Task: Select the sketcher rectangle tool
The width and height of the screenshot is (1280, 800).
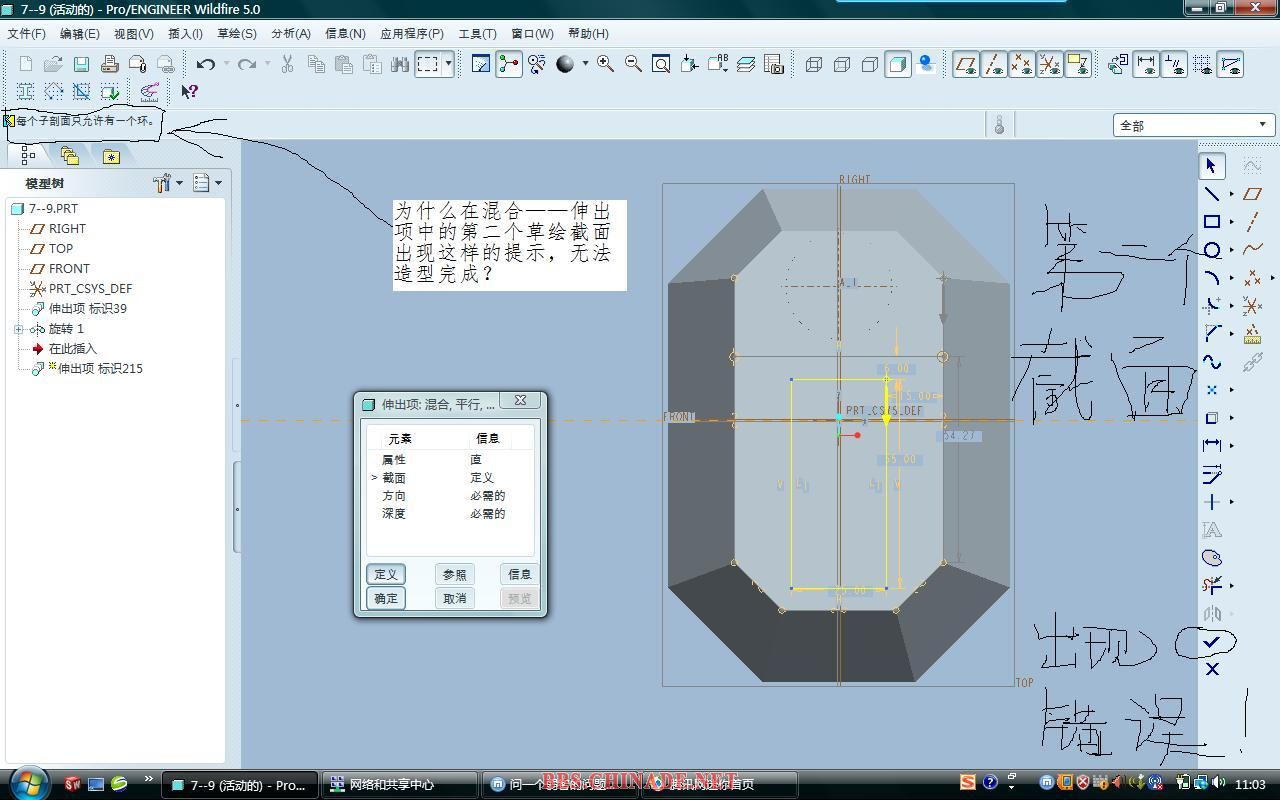Action: click(x=1212, y=222)
